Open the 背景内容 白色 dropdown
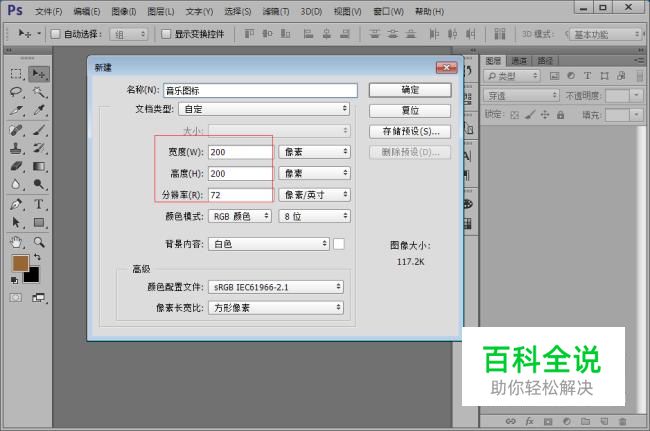Viewport: 650px width, 431px height. point(269,244)
